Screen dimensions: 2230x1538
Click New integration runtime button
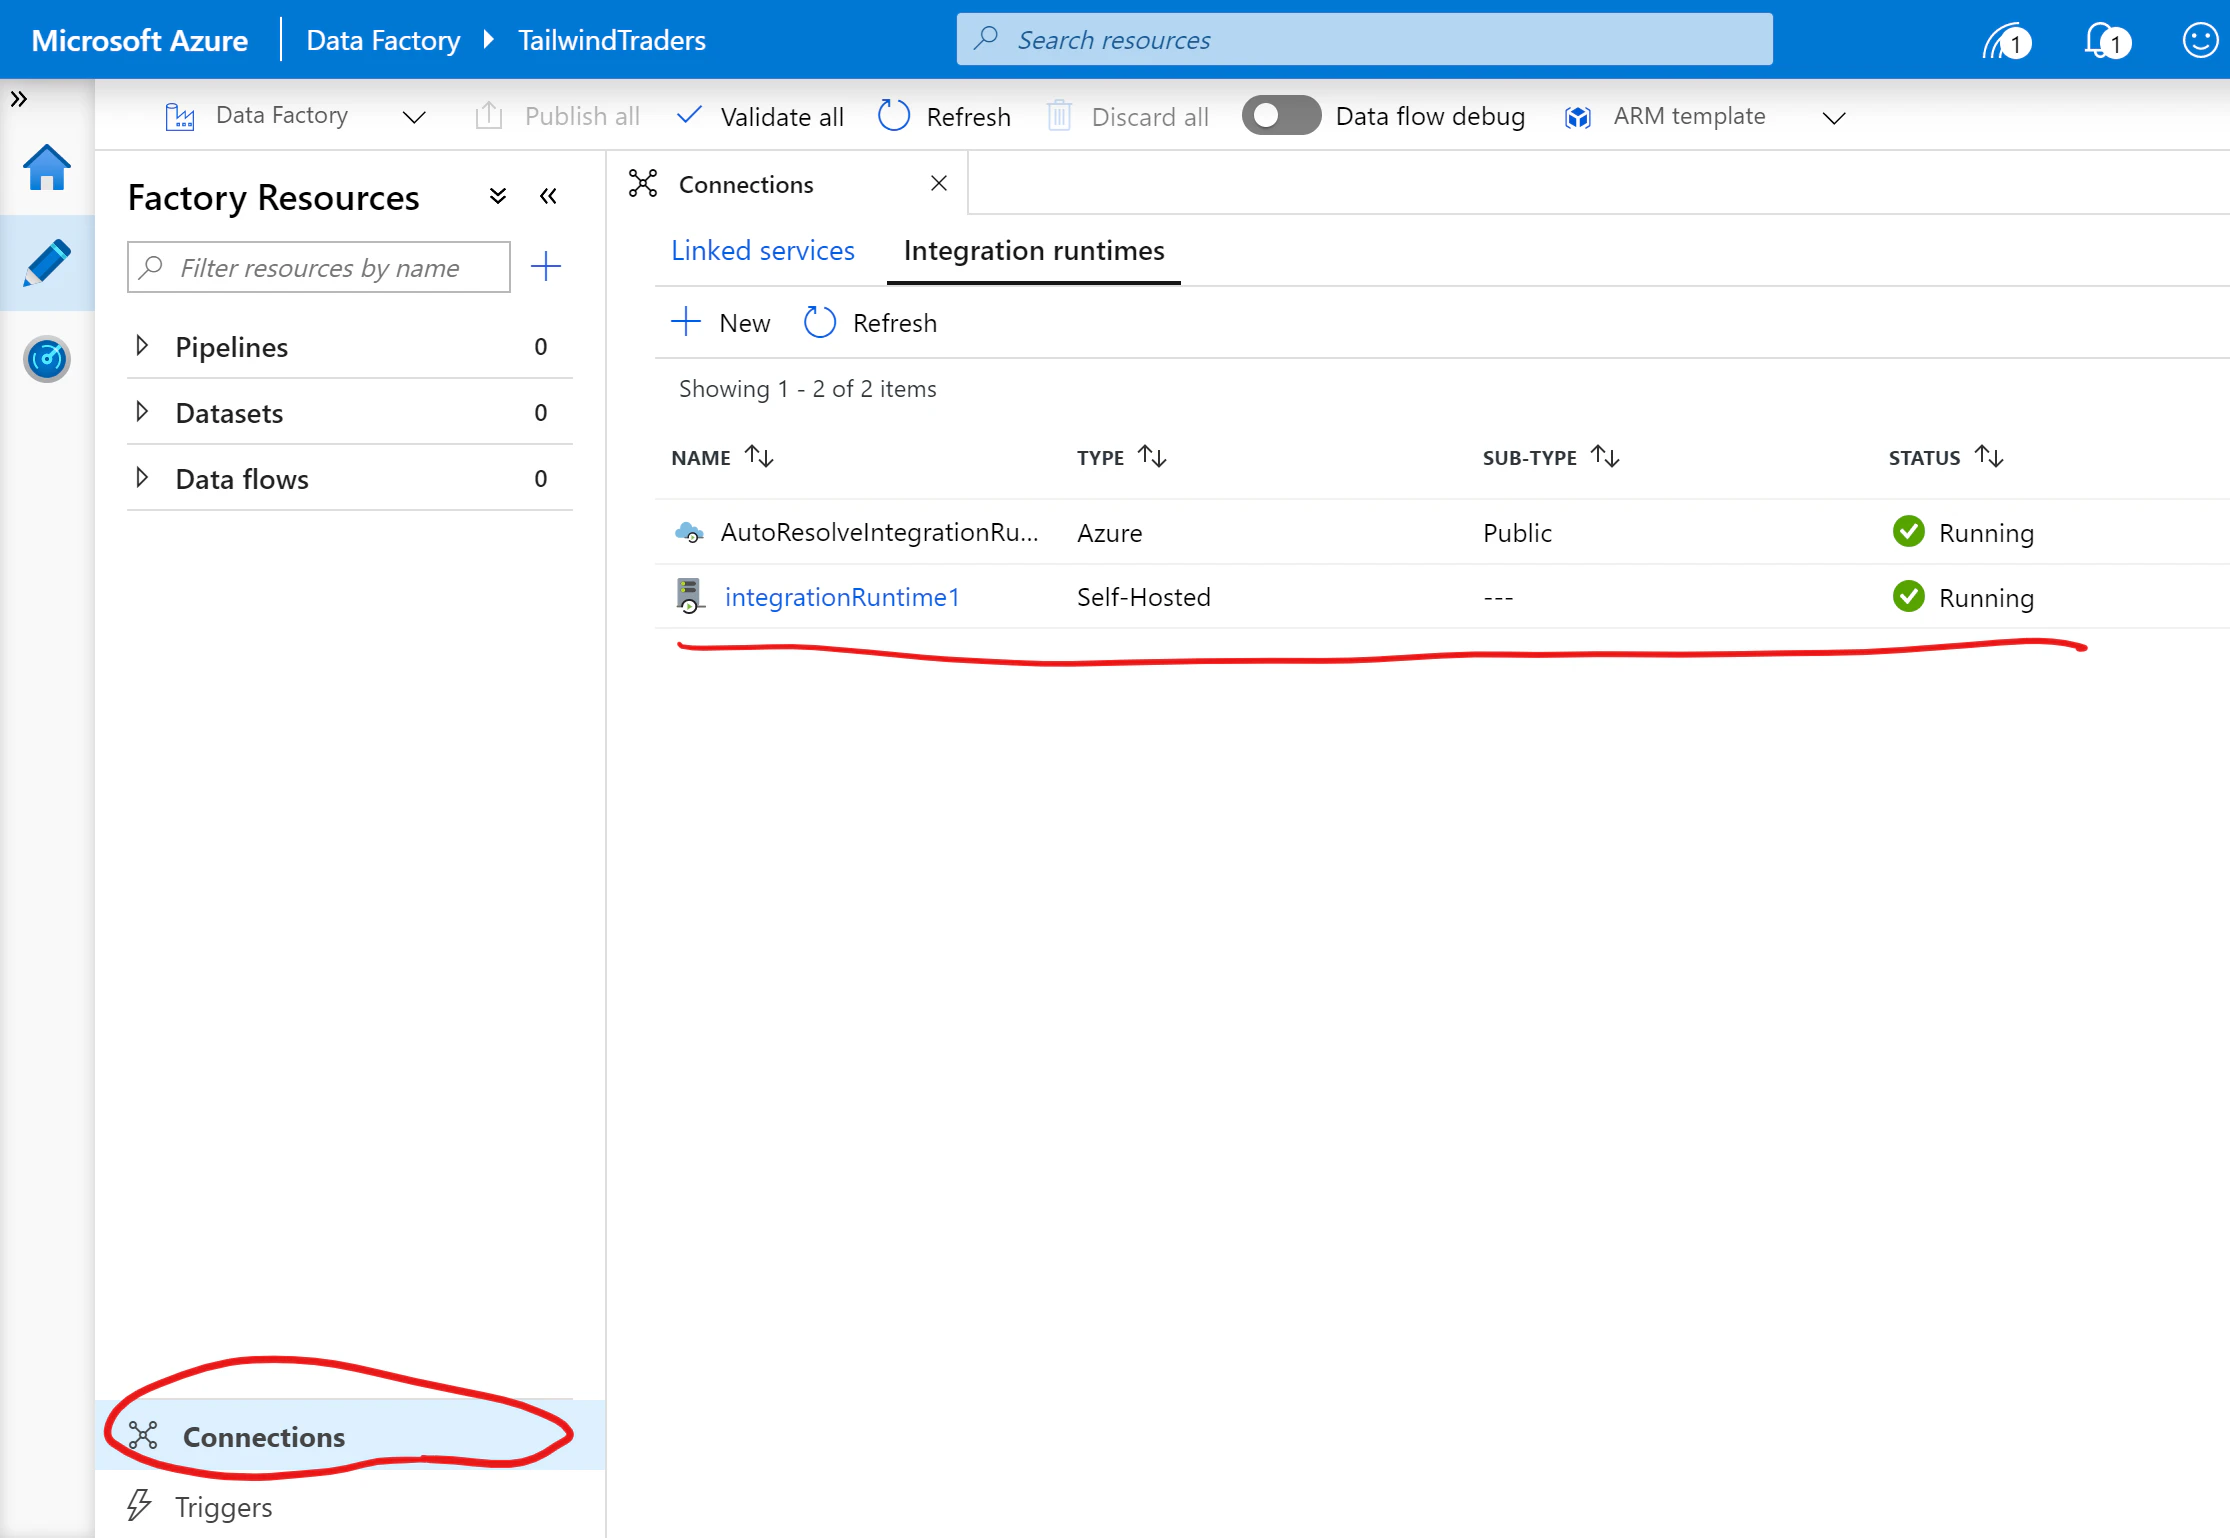click(720, 322)
